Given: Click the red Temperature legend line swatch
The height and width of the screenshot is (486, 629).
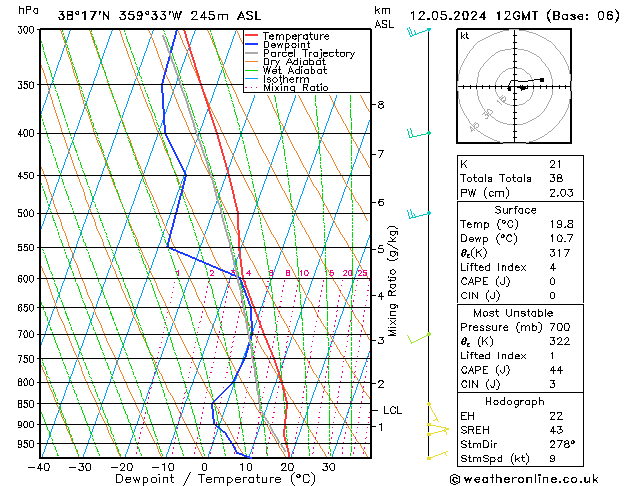Looking at the screenshot, I should (252, 35).
